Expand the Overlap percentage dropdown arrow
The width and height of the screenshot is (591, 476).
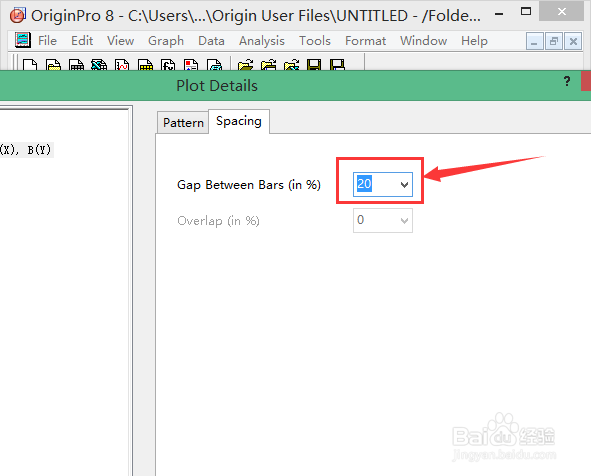point(404,220)
